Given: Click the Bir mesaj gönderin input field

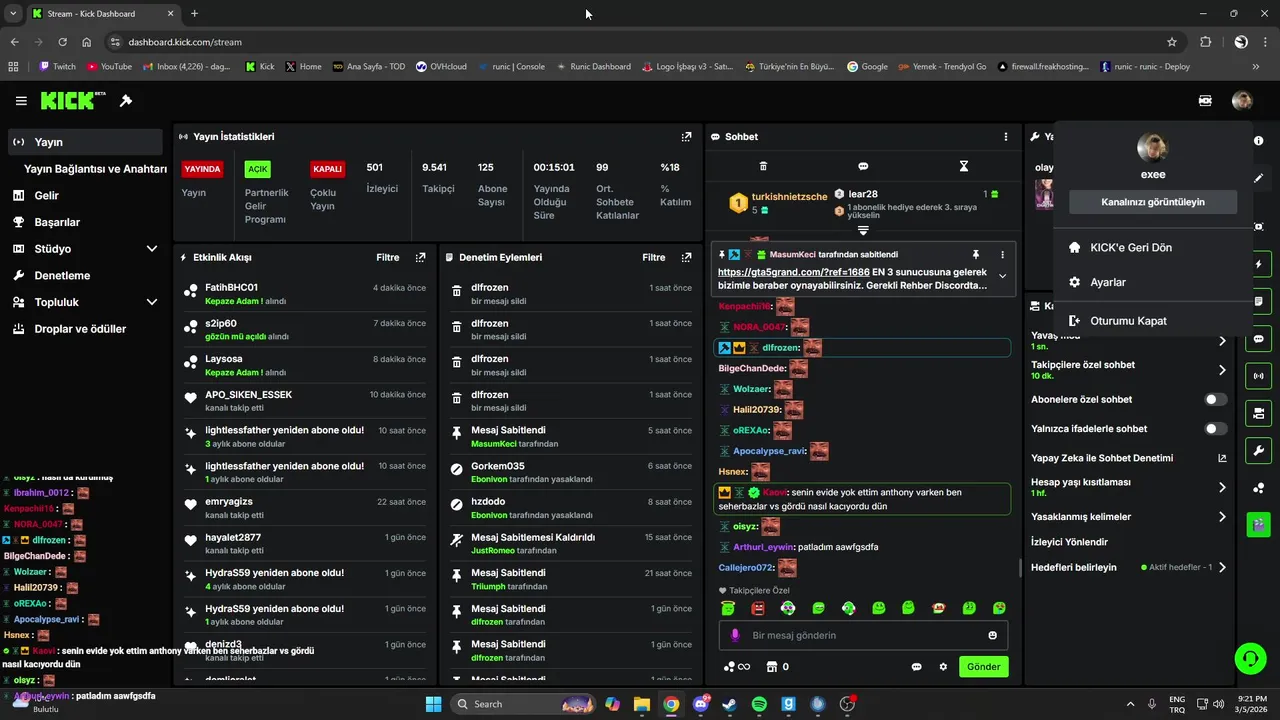Looking at the screenshot, I should tap(863, 635).
